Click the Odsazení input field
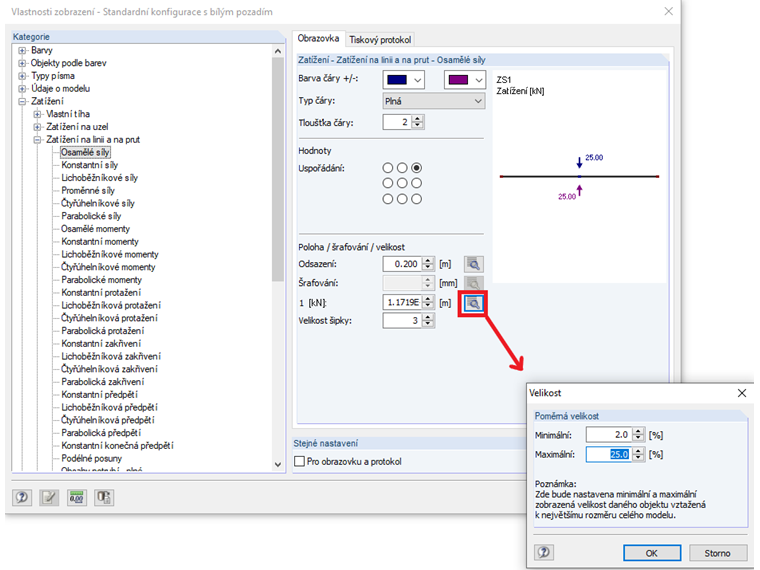This screenshot has width=760, height=570. coord(402,264)
